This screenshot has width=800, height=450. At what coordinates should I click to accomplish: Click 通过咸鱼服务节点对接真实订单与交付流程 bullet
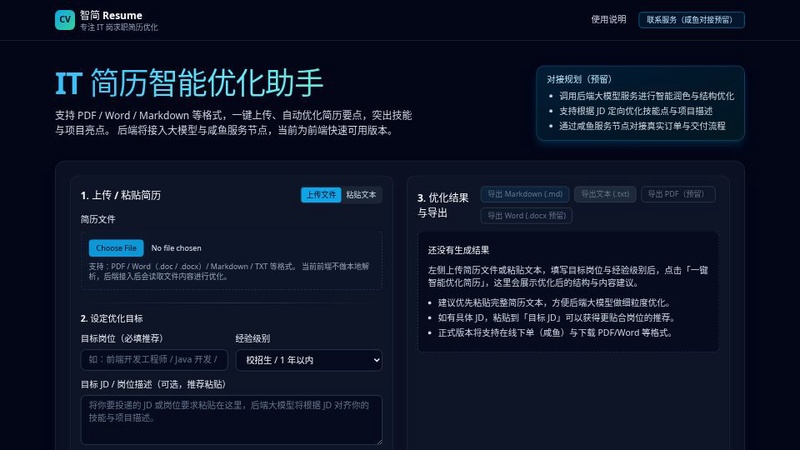642,126
